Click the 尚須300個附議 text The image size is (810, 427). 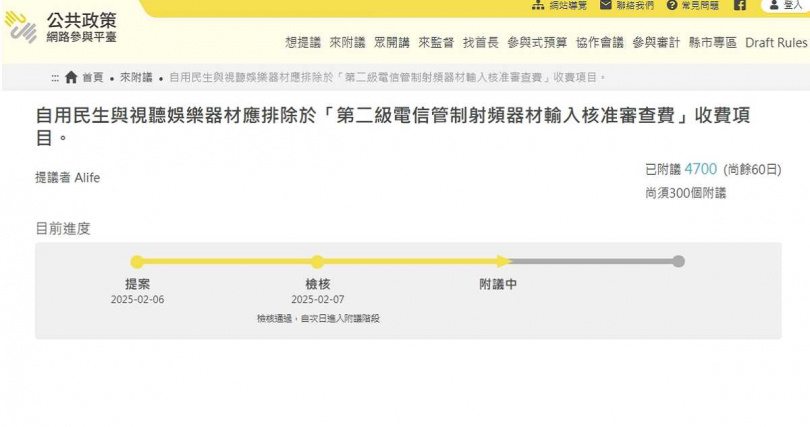click(686, 193)
